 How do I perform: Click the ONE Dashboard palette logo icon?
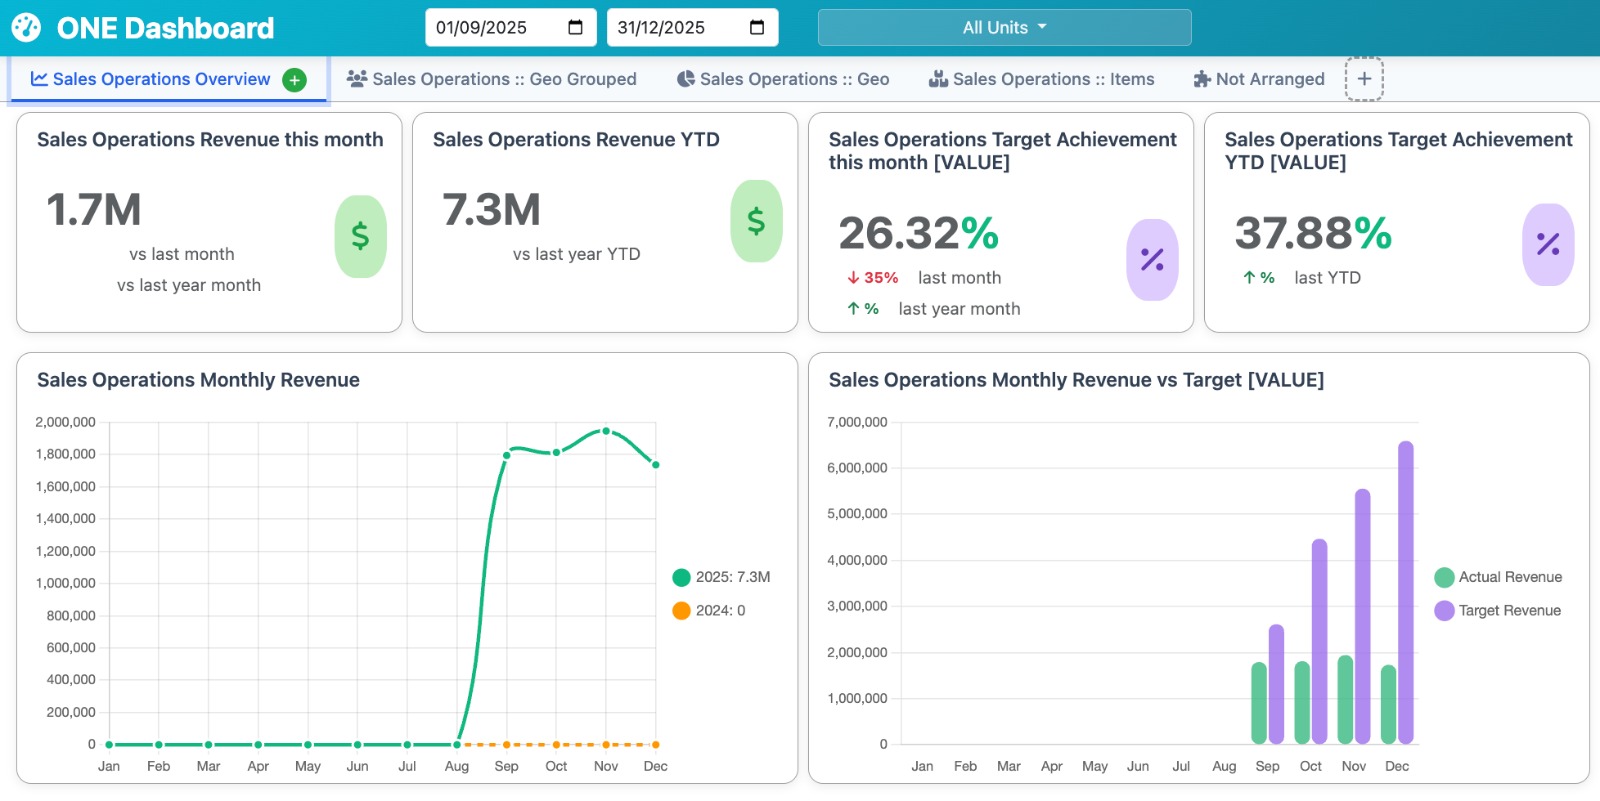[26, 28]
